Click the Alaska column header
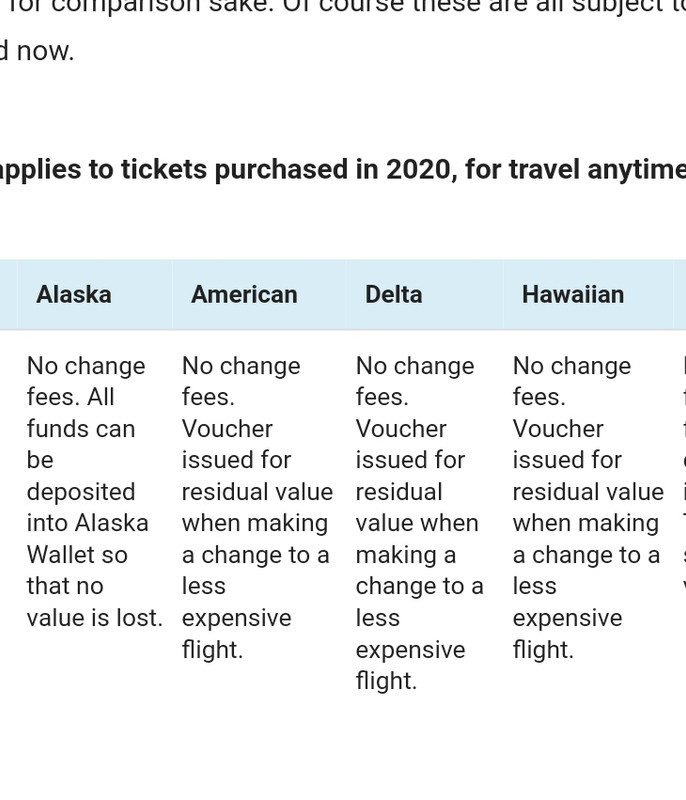The image size is (686, 800). [74, 294]
